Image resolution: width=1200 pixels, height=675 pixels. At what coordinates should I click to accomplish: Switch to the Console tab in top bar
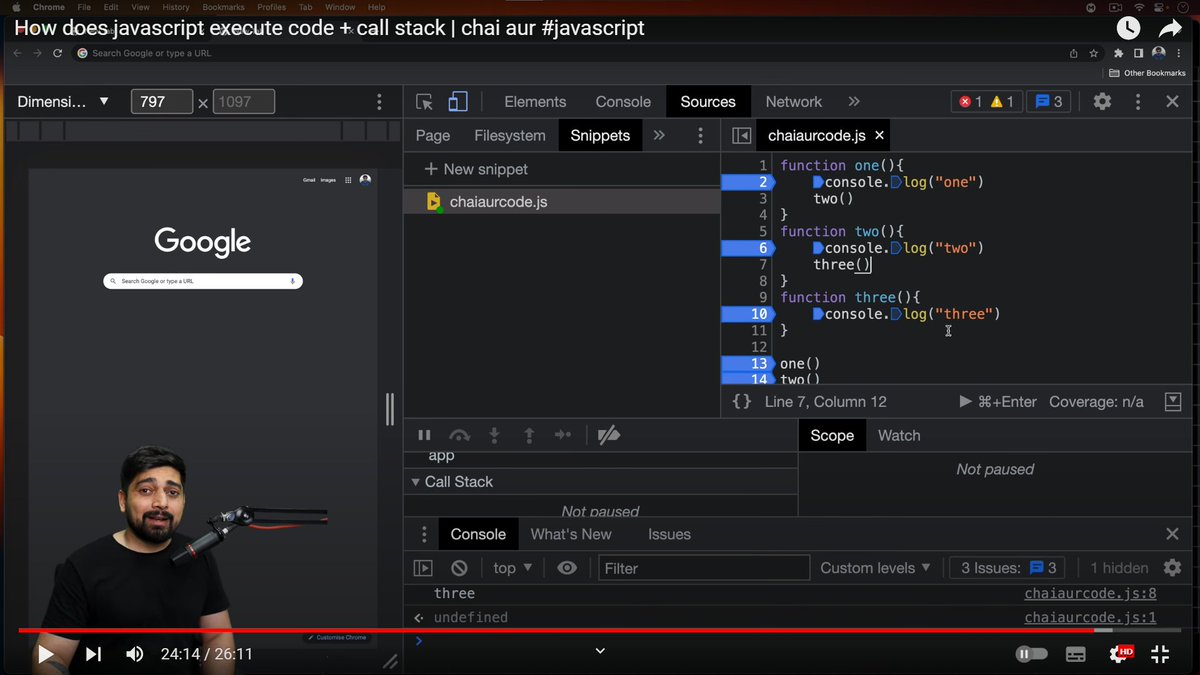point(623,102)
